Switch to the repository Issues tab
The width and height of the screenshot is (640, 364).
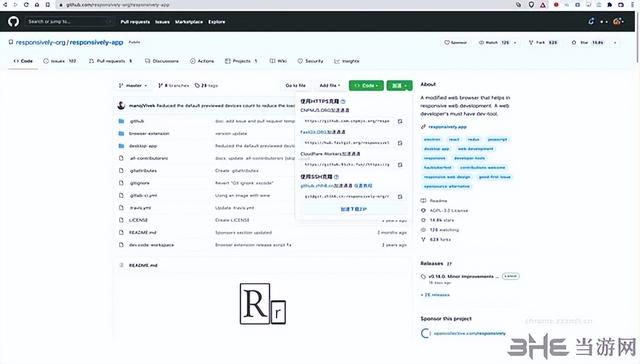click(60, 61)
